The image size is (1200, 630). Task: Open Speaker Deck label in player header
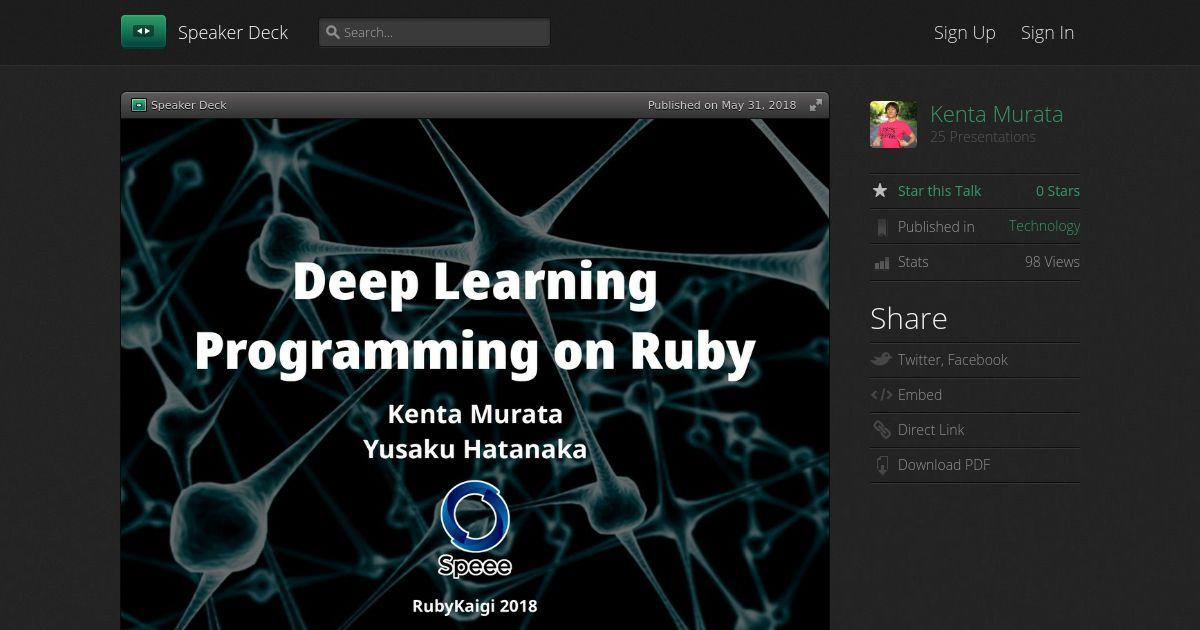click(189, 105)
